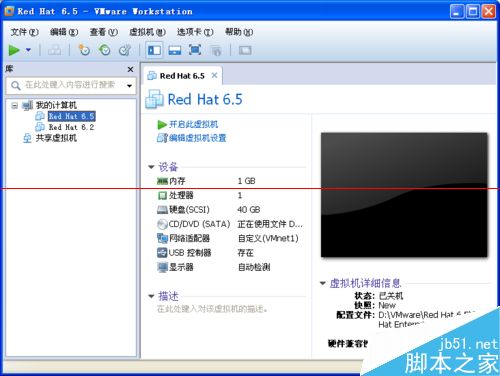Click the 内存 memory device icon
The width and height of the screenshot is (500, 376).
point(162,181)
